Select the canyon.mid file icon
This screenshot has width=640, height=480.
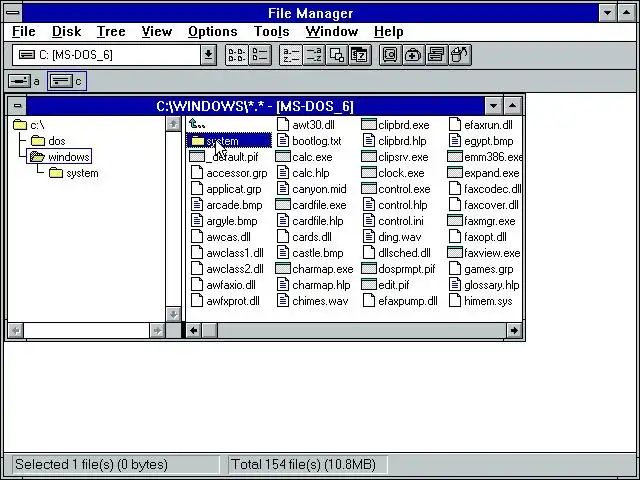click(282, 189)
